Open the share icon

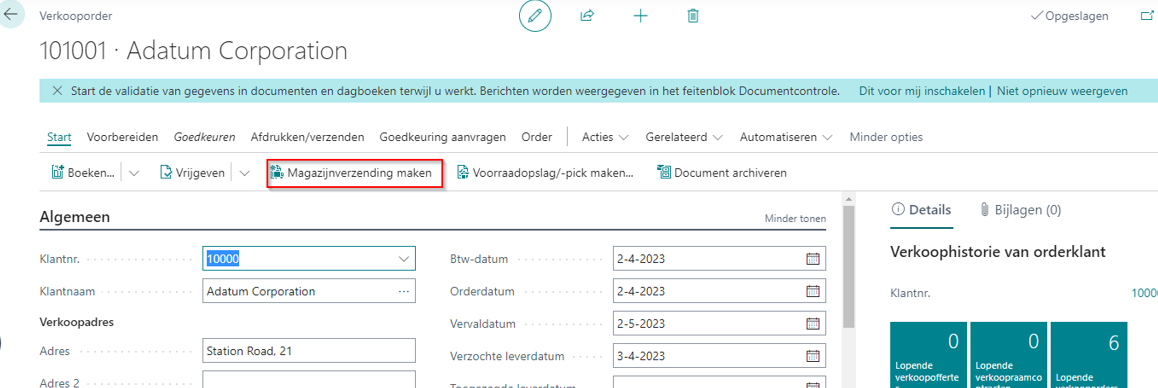588,16
